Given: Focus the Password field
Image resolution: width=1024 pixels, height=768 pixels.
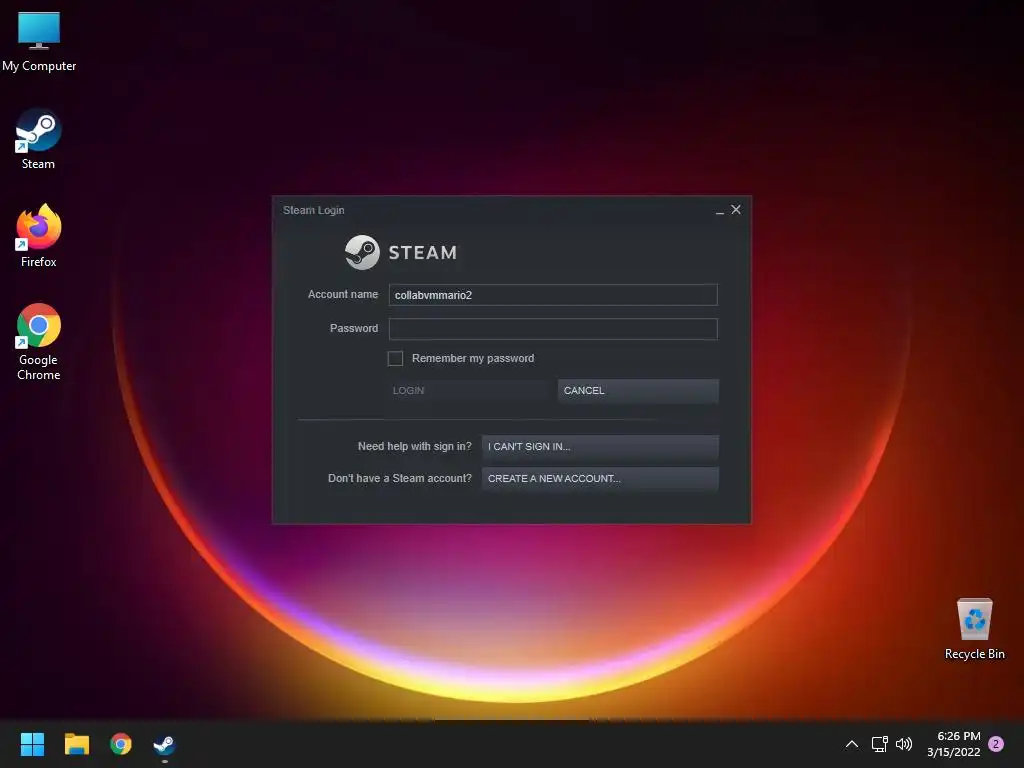Looking at the screenshot, I should (553, 328).
